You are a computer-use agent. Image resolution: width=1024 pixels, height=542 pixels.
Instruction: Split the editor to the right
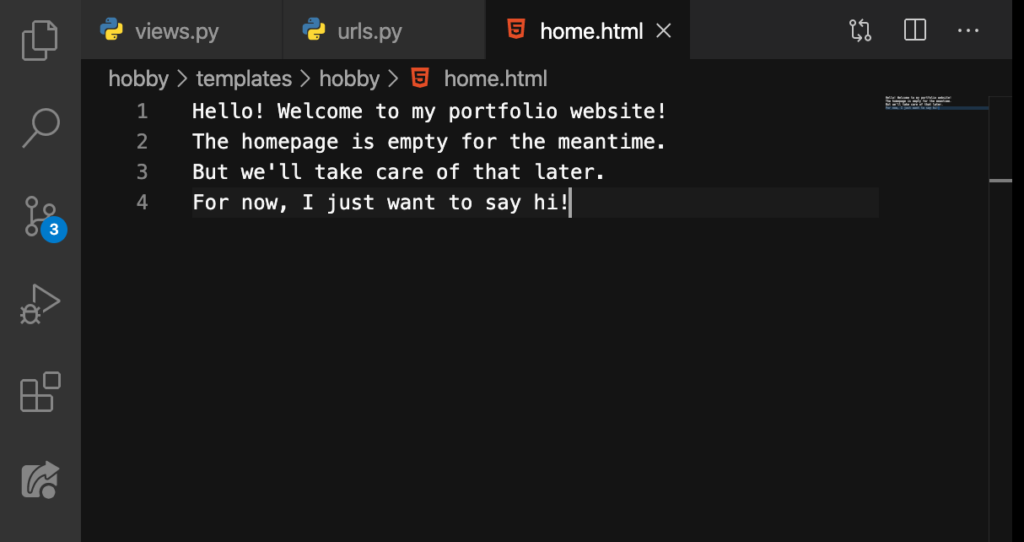tap(915, 30)
